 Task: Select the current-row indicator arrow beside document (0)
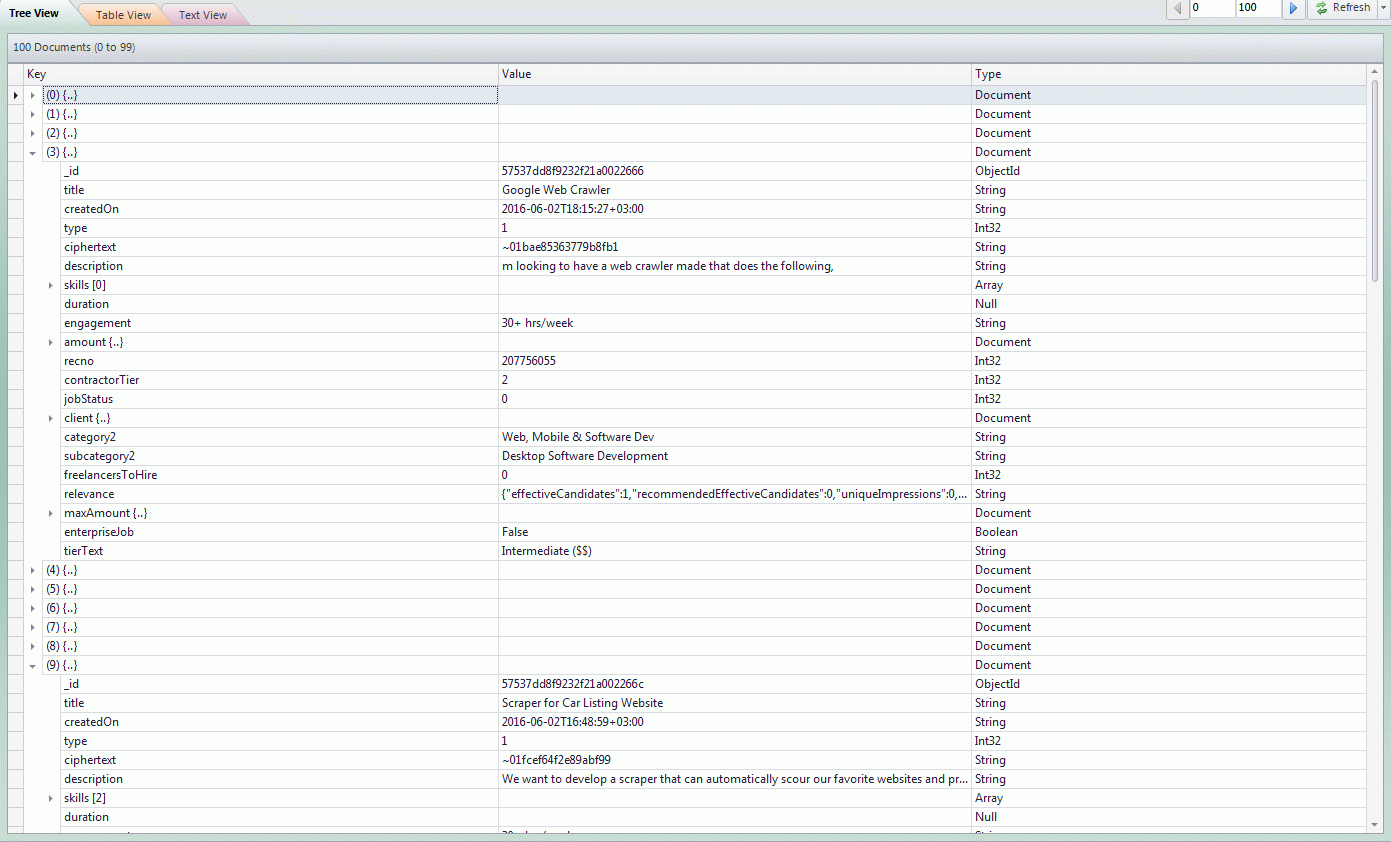click(15, 95)
